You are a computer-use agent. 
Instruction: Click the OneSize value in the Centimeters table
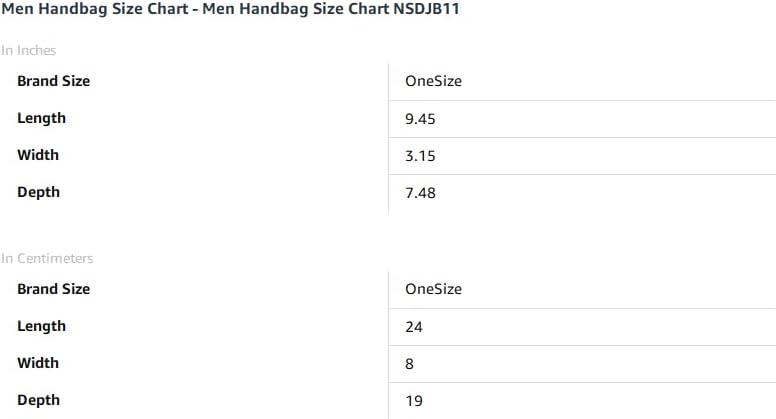pyautogui.click(x=433, y=289)
